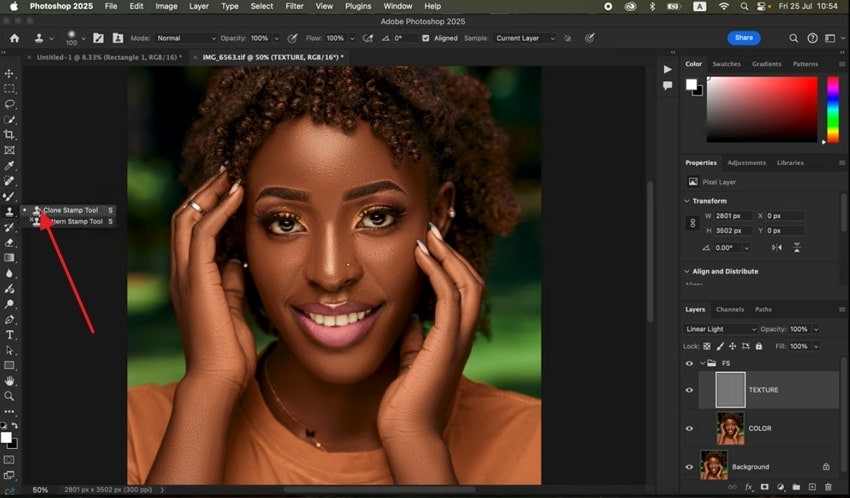850x498 pixels.
Task: Click the Home icon in options bar
Action: (x=15, y=38)
